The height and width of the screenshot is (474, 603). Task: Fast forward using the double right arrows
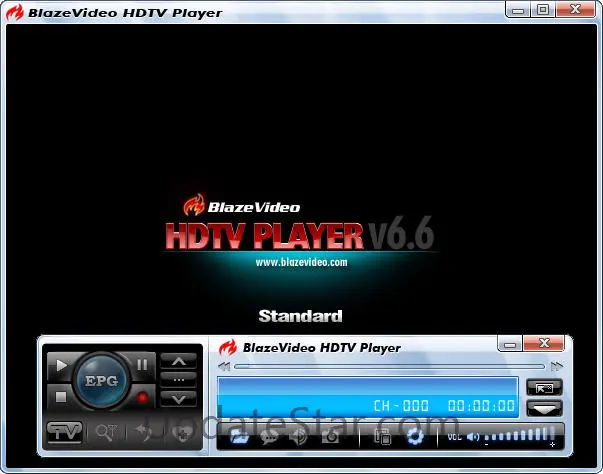557,366
